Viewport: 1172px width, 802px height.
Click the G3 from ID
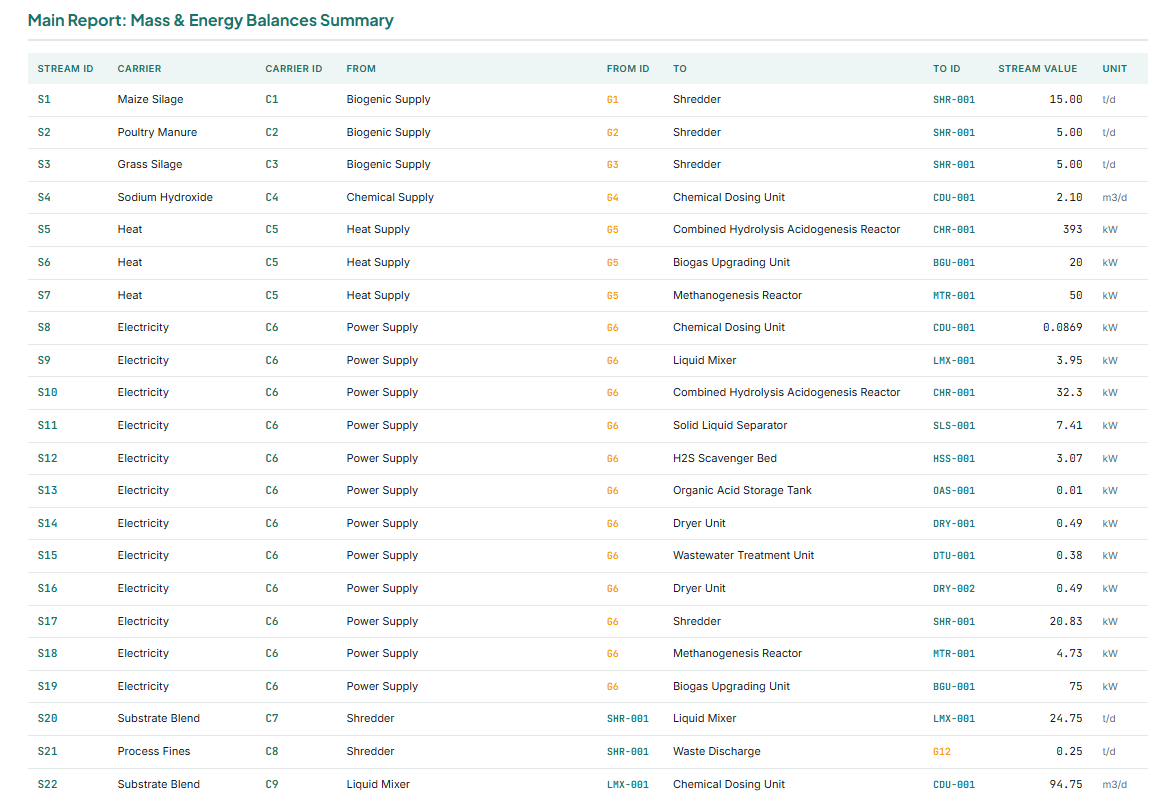pyautogui.click(x=612, y=164)
